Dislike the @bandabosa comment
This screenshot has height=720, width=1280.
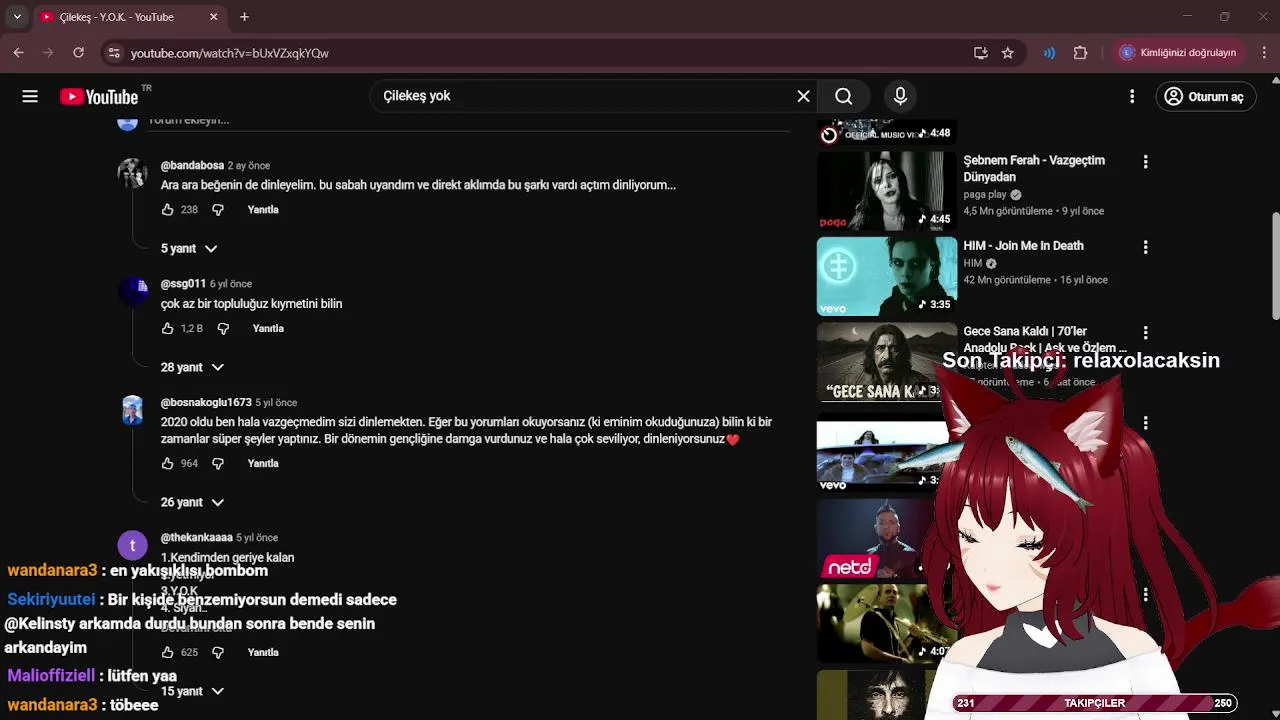point(218,210)
